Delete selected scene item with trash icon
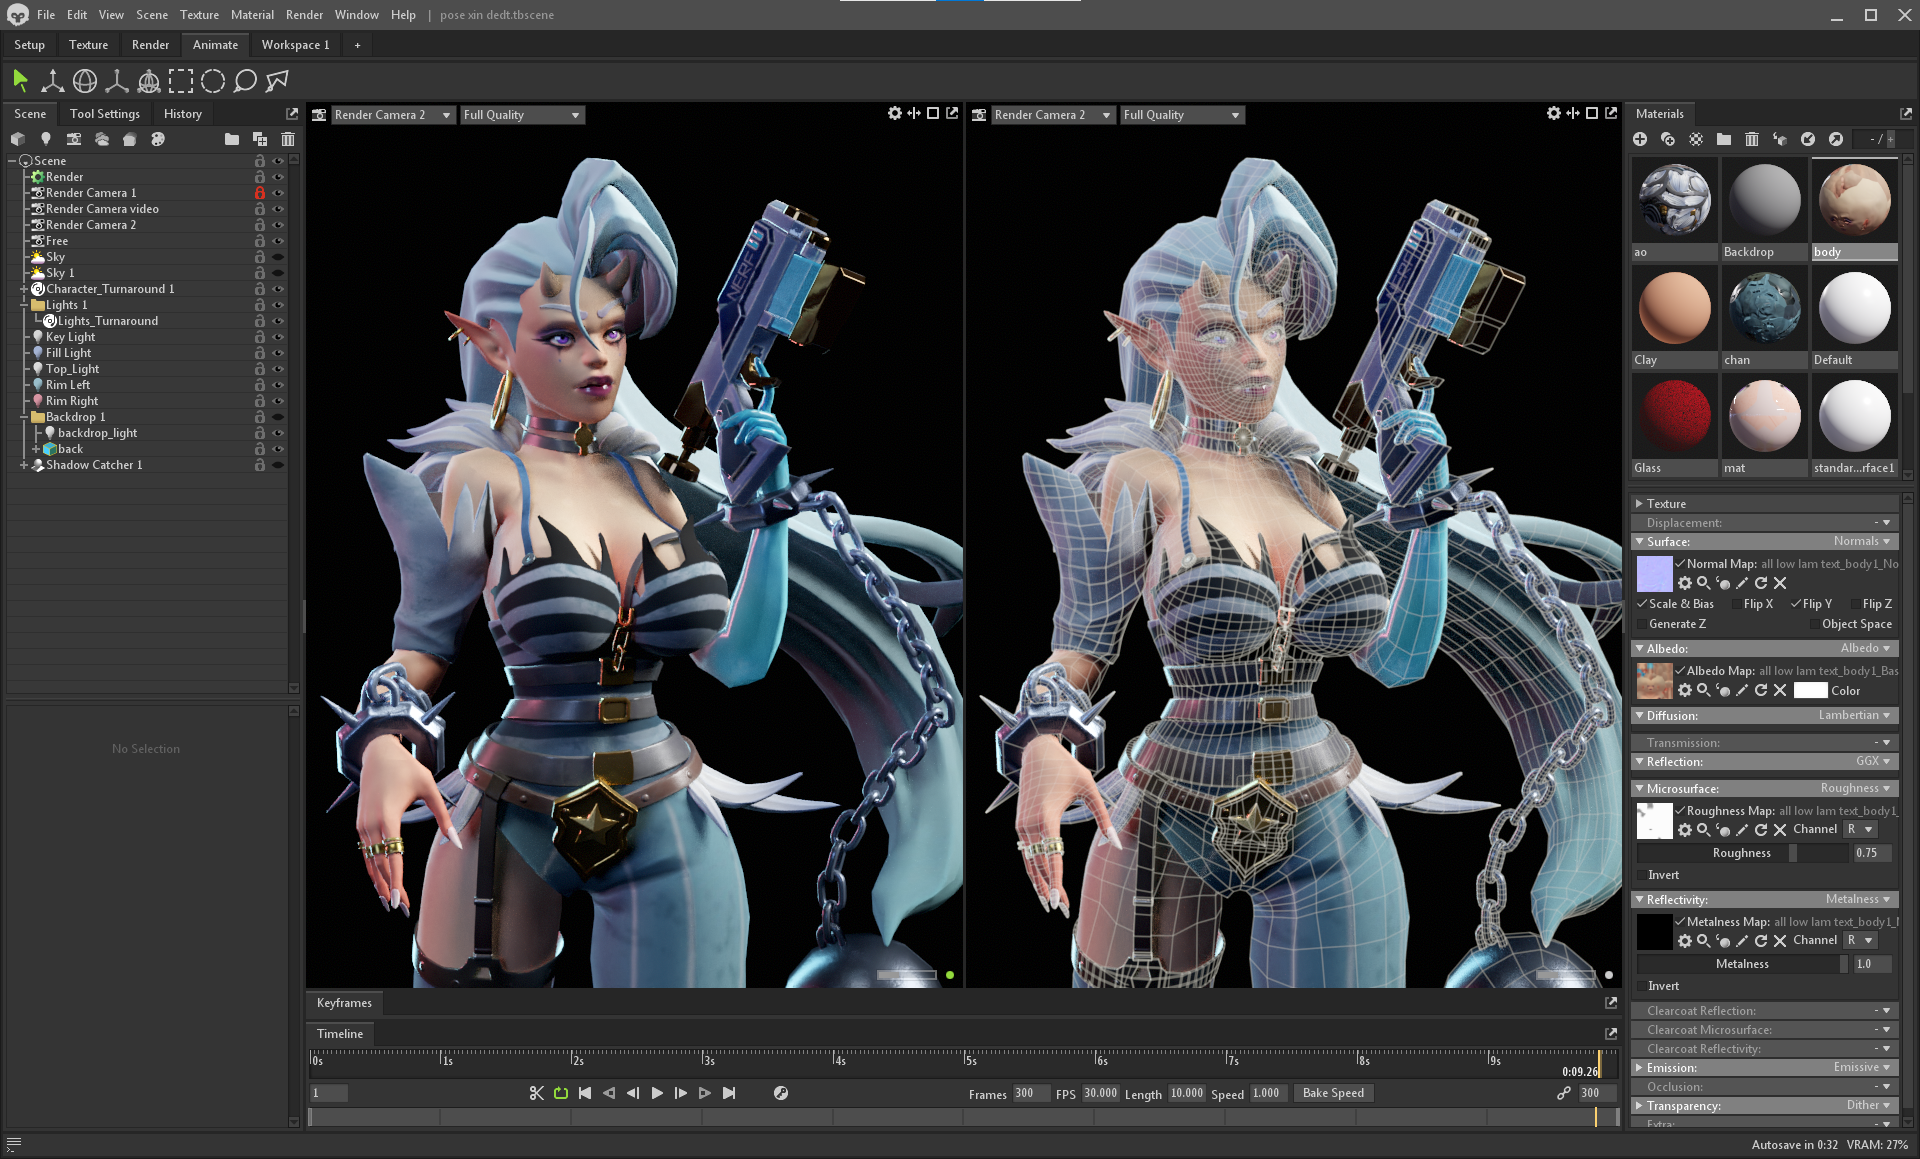This screenshot has width=1920, height=1159. pyautogui.click(x=288, y=139)
